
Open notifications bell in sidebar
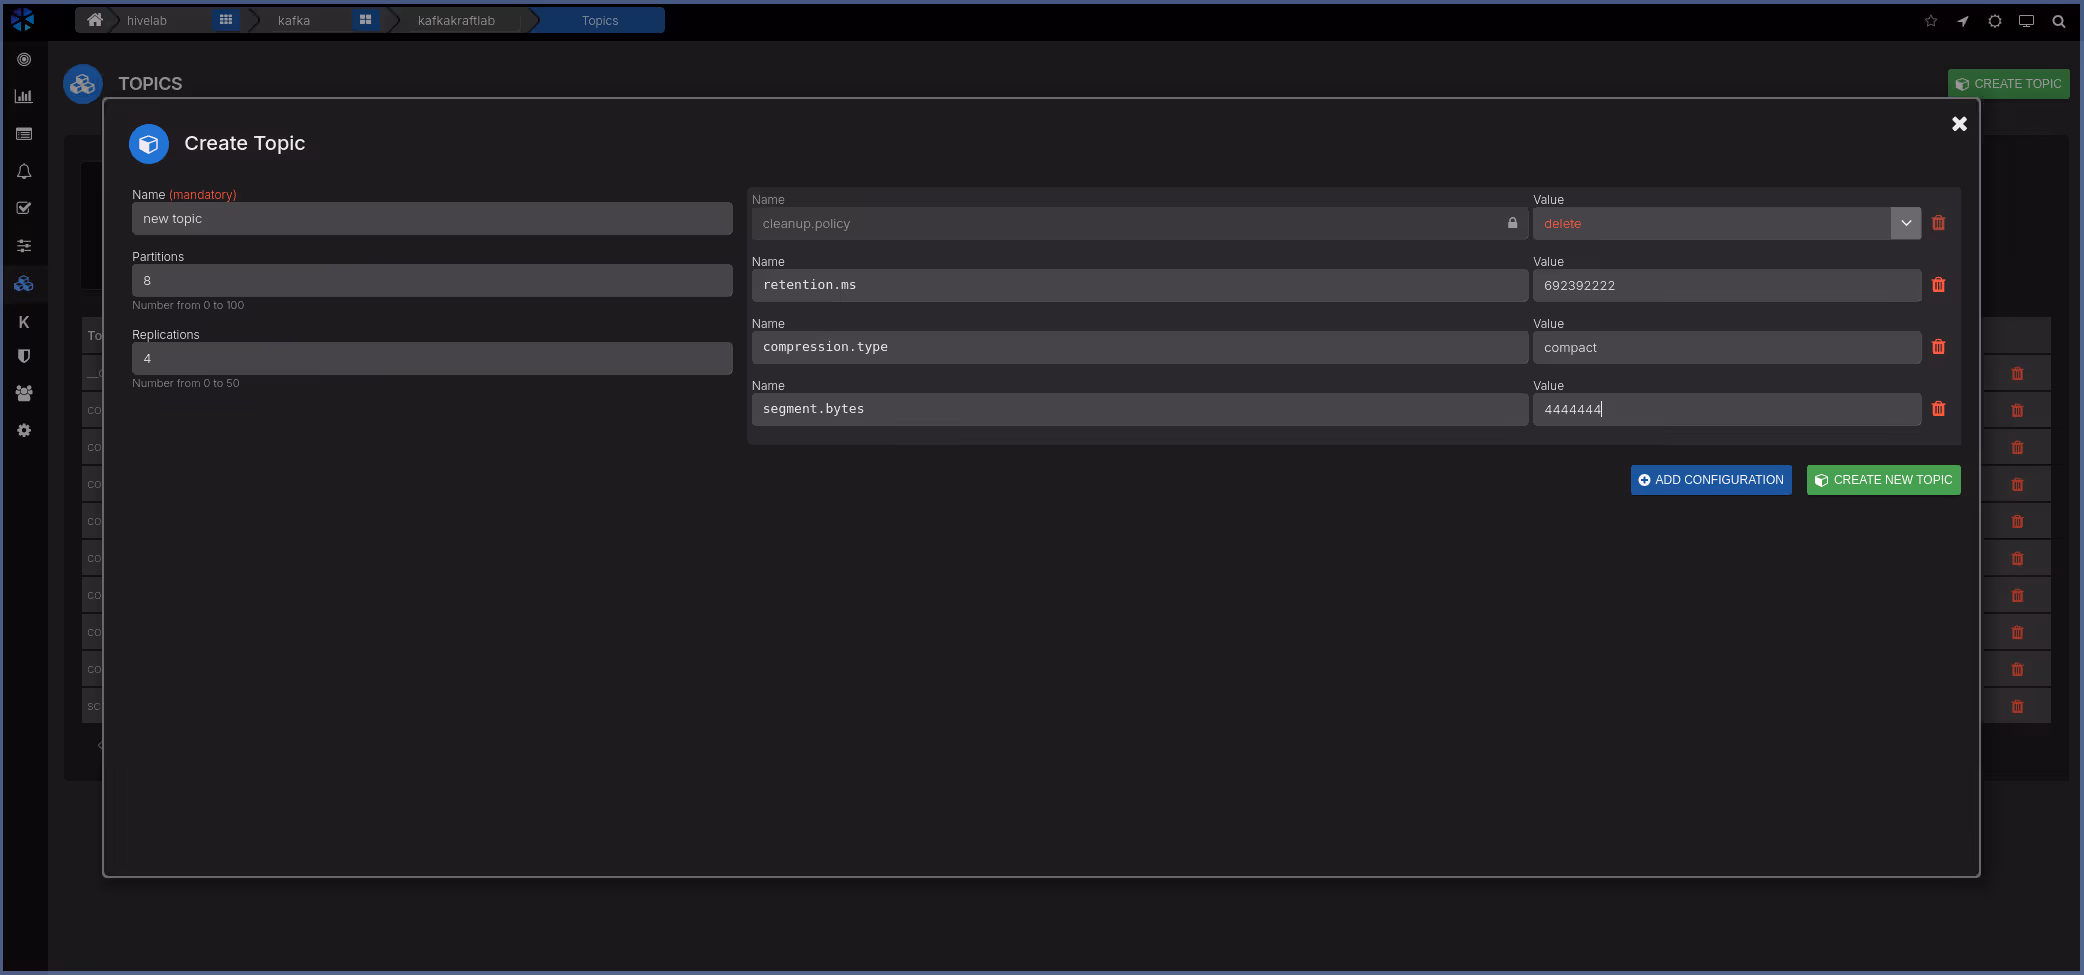[x=24, y=172]
